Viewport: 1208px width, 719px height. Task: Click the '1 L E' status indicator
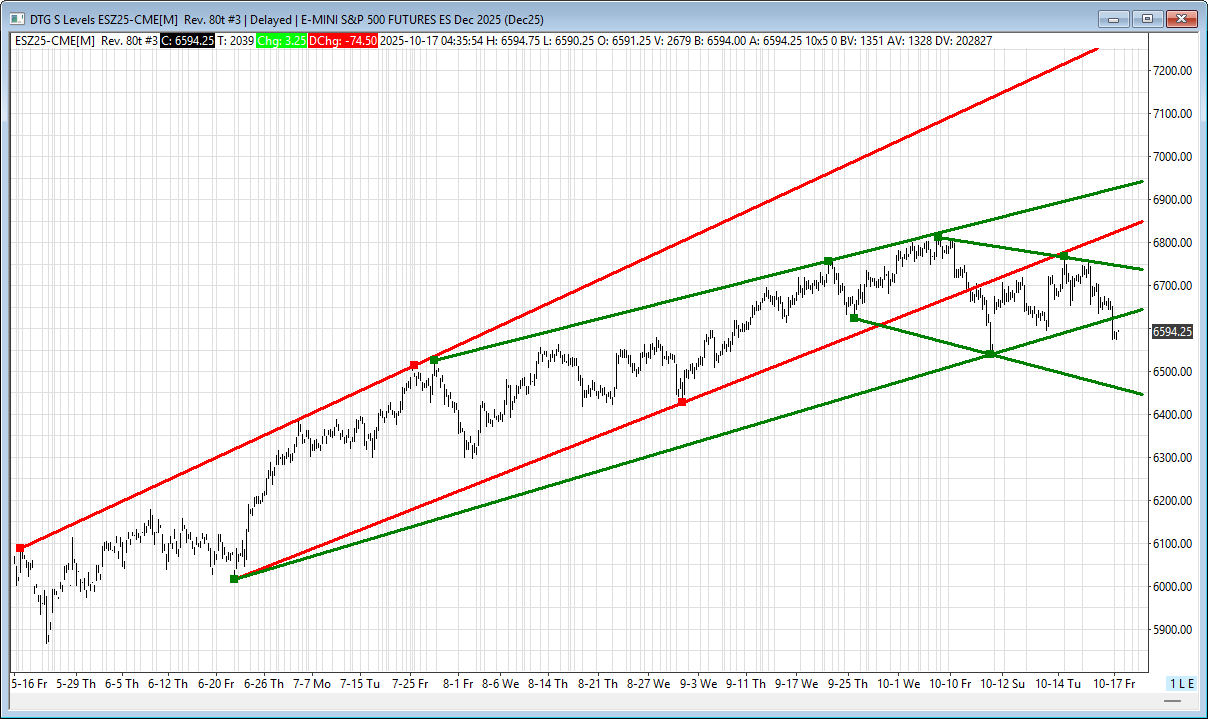[1181, 684]
